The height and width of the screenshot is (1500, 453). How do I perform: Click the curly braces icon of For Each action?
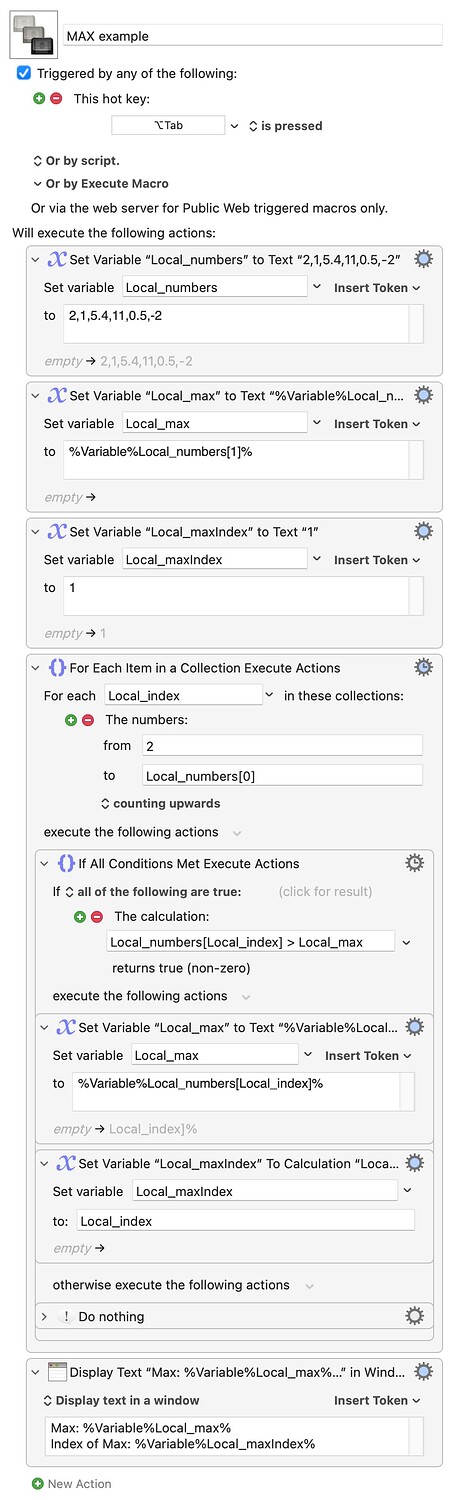[57, 668]
